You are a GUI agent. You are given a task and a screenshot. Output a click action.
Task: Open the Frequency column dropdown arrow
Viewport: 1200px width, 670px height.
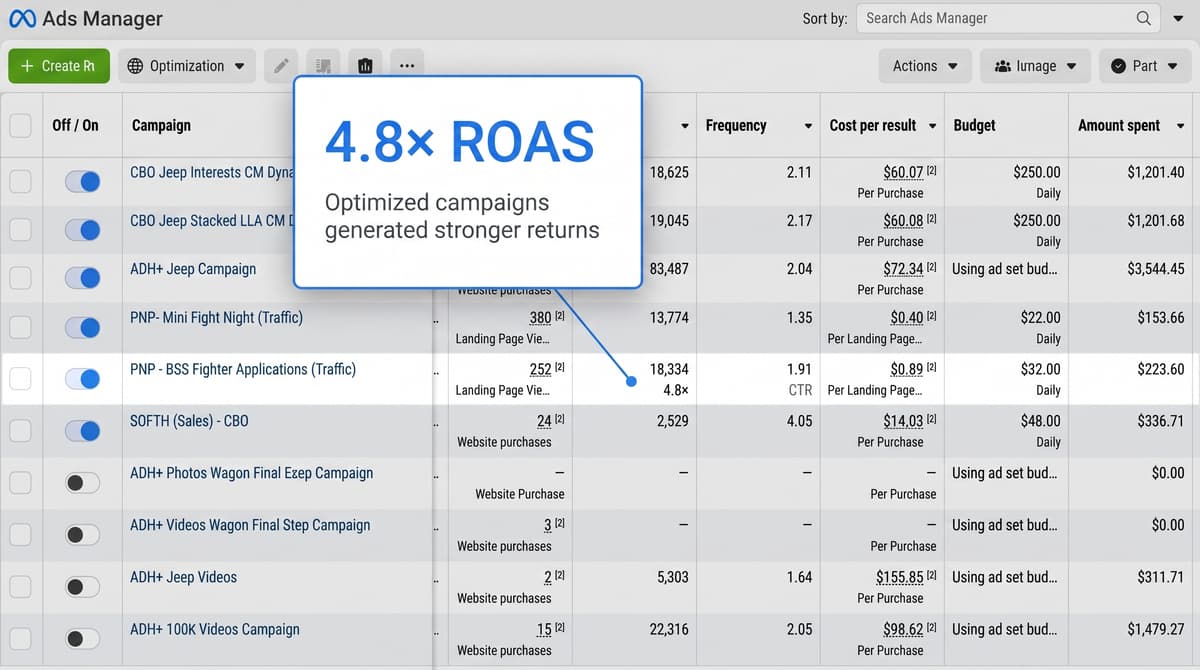(808, 126)
